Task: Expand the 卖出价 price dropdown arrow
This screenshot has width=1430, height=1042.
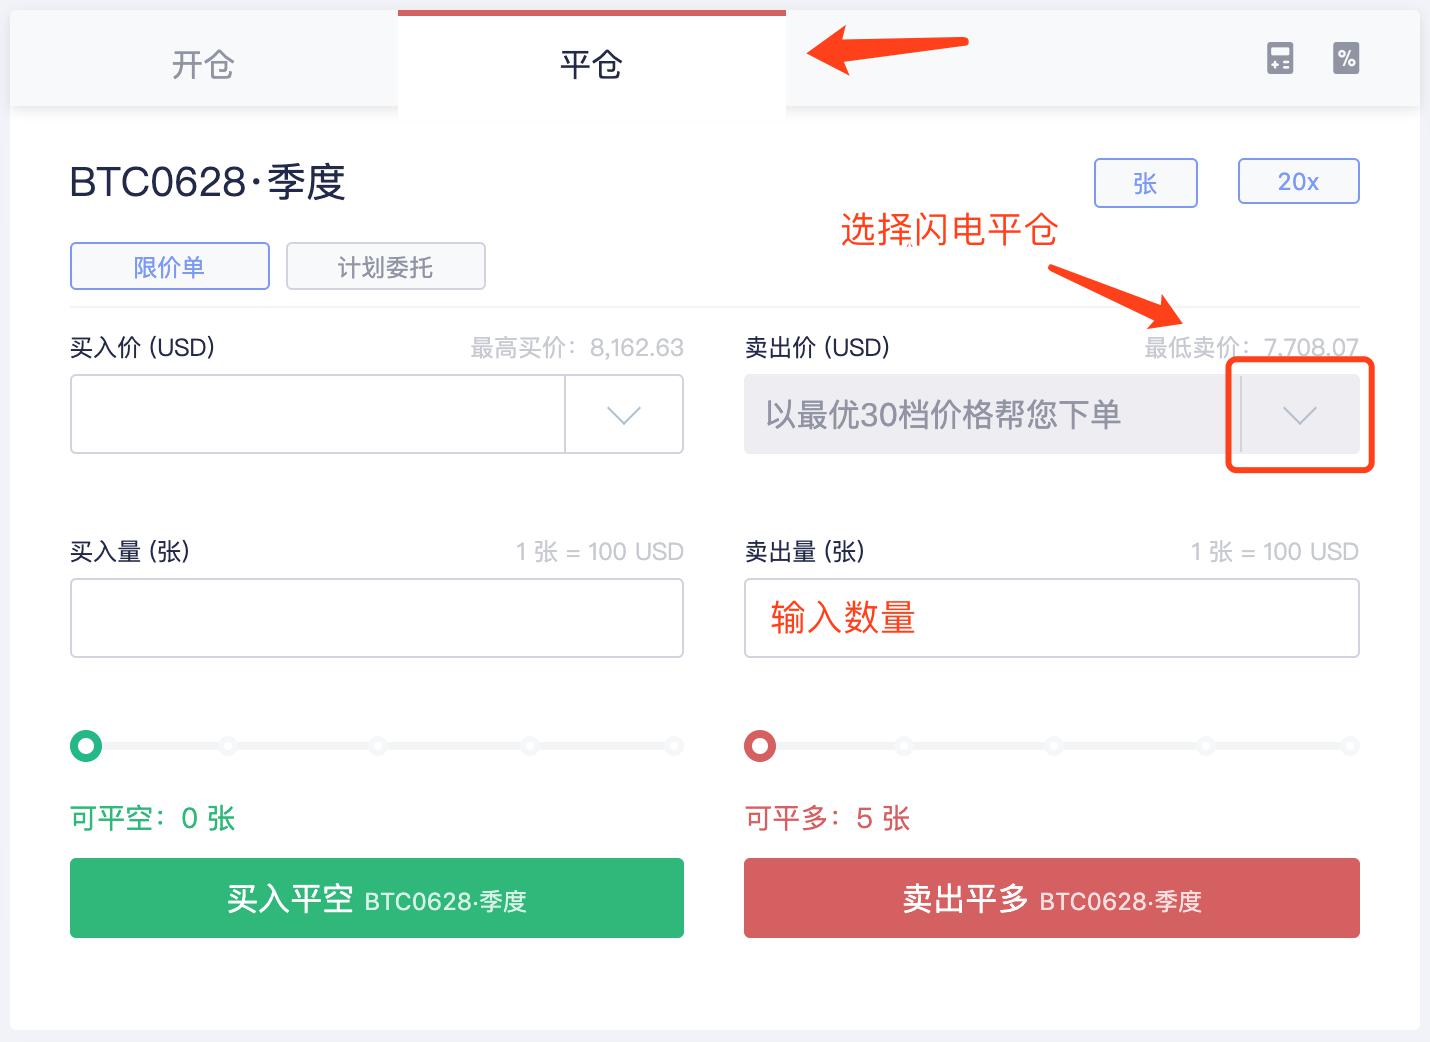Action: point(1300,414)
